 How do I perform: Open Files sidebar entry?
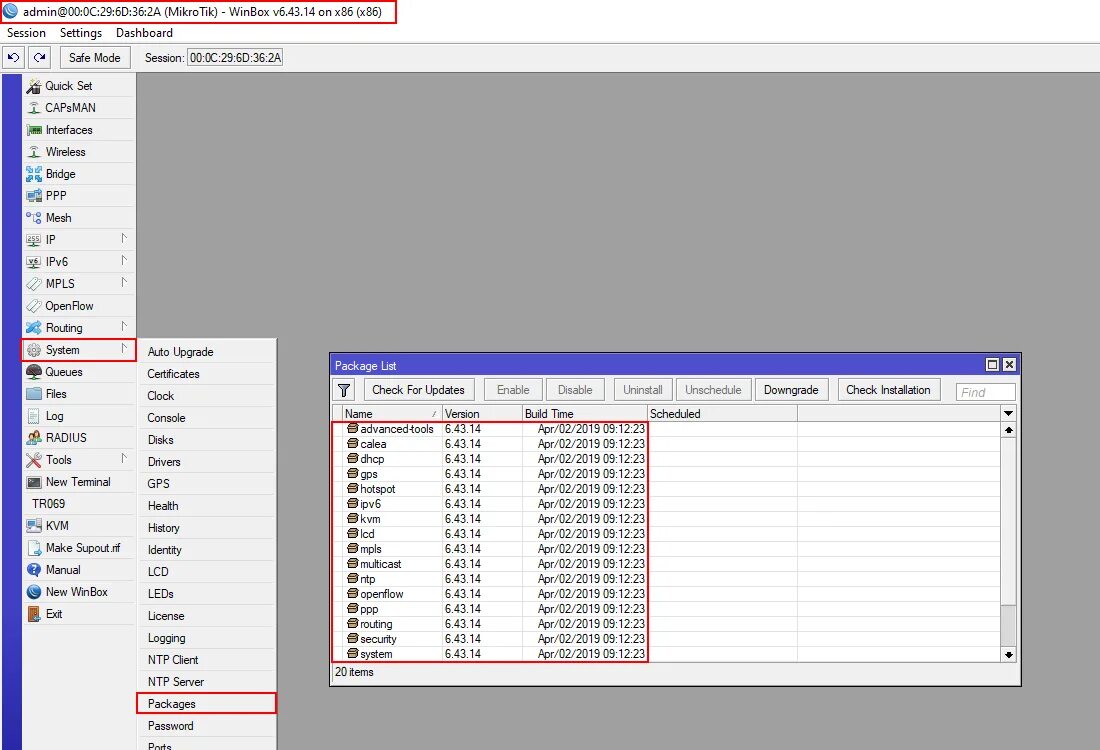coord(79,394)
